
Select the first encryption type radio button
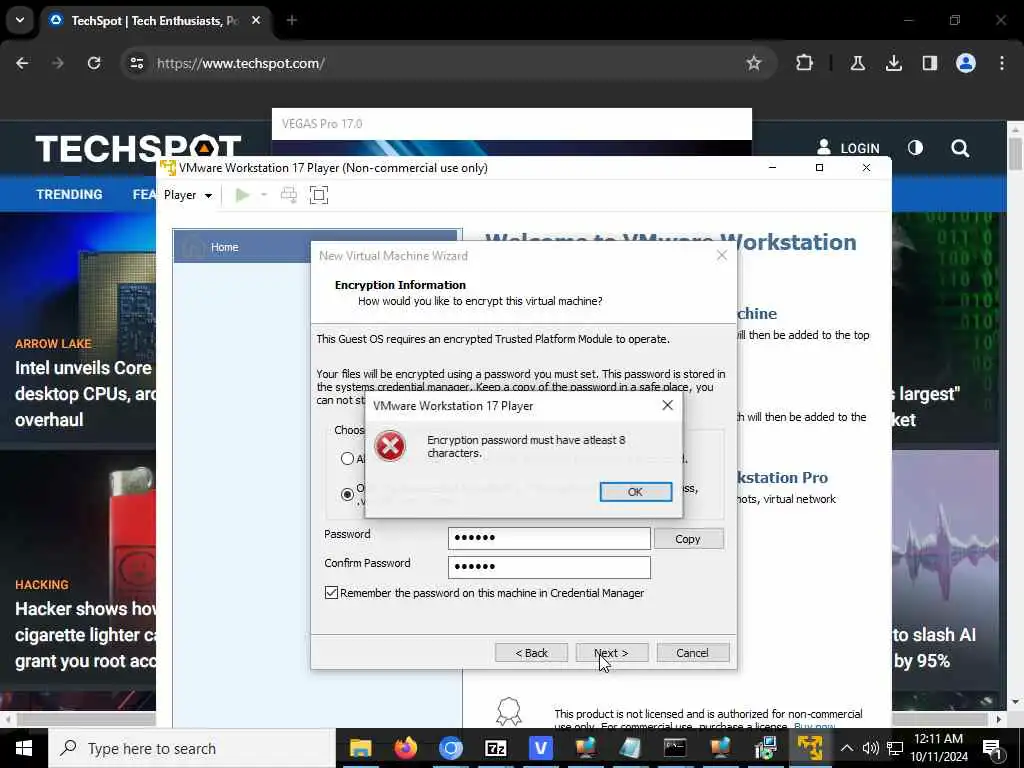click(347, 458)
